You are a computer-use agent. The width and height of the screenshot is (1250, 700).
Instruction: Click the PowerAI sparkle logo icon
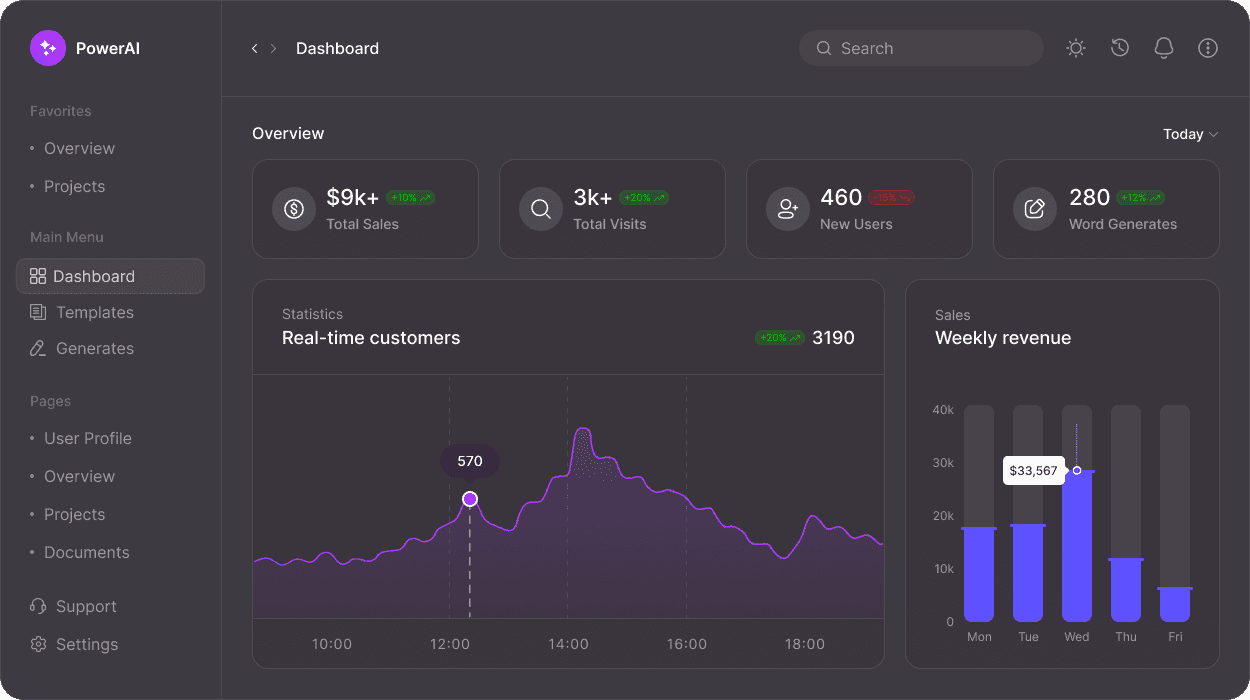(47, 48)
